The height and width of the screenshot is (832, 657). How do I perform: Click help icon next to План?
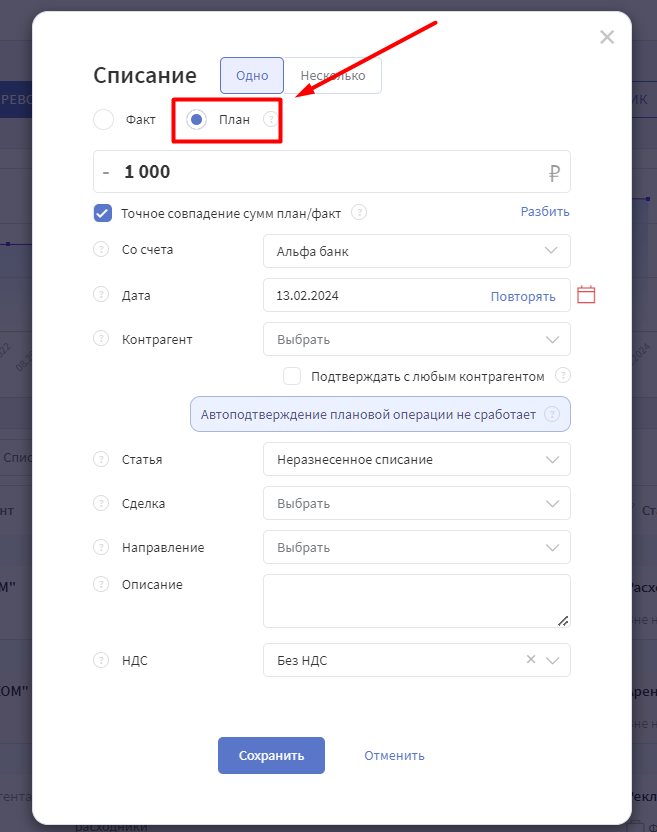(x=271, y=119)
